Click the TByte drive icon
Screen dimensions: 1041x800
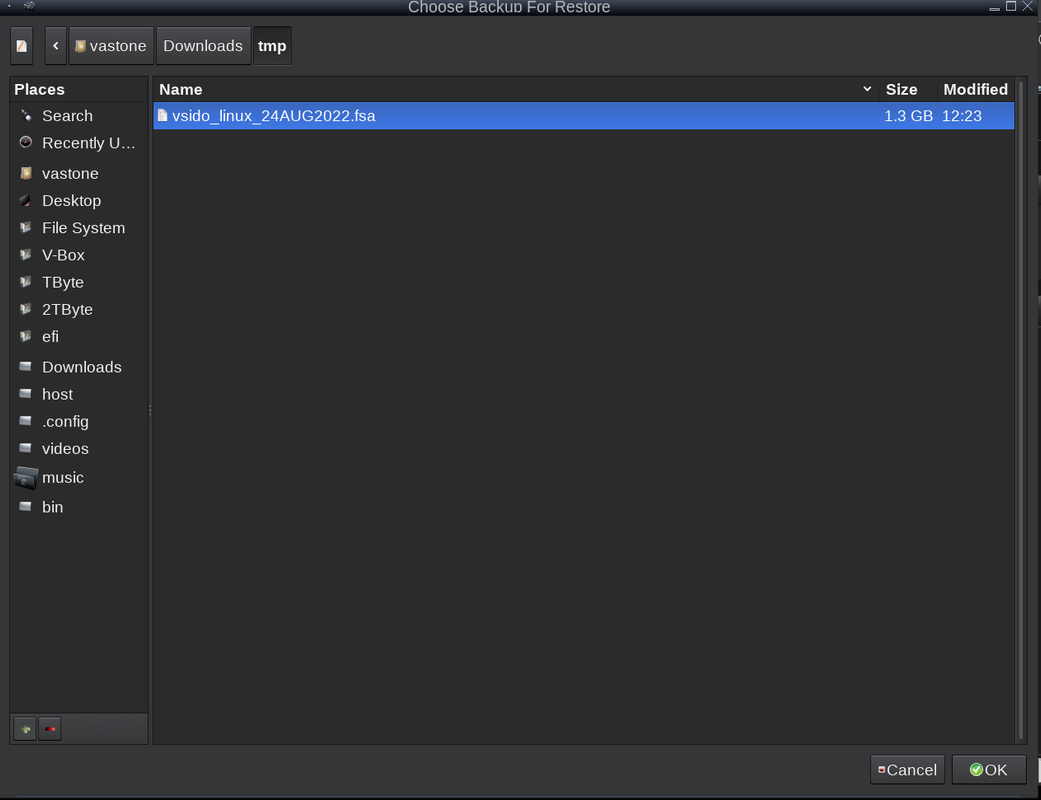click(x=26, y=282)
